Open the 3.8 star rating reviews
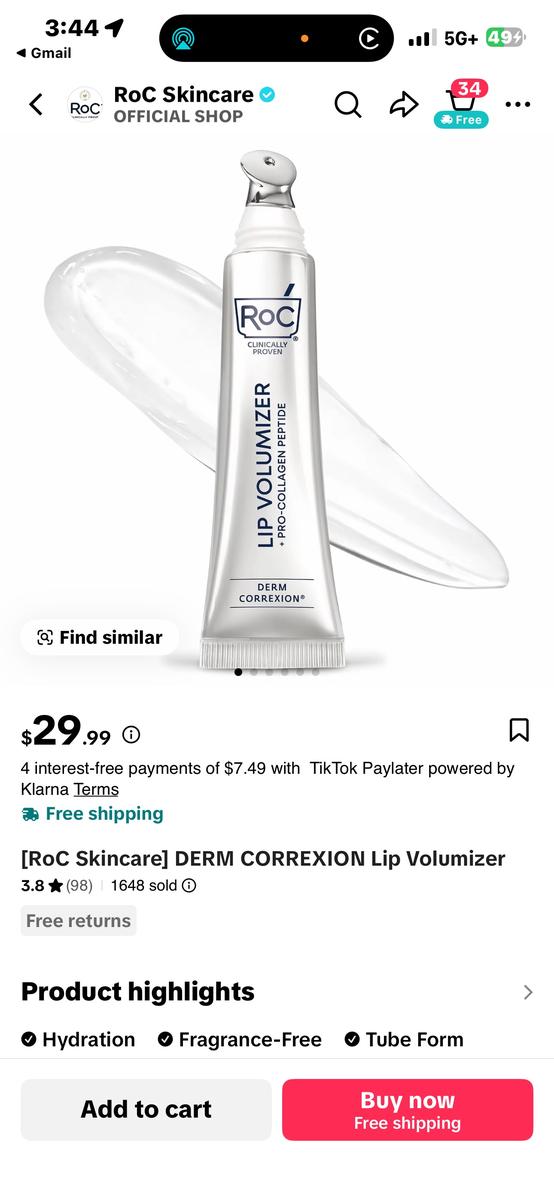The image size is (554, 1200). point(57,885)
